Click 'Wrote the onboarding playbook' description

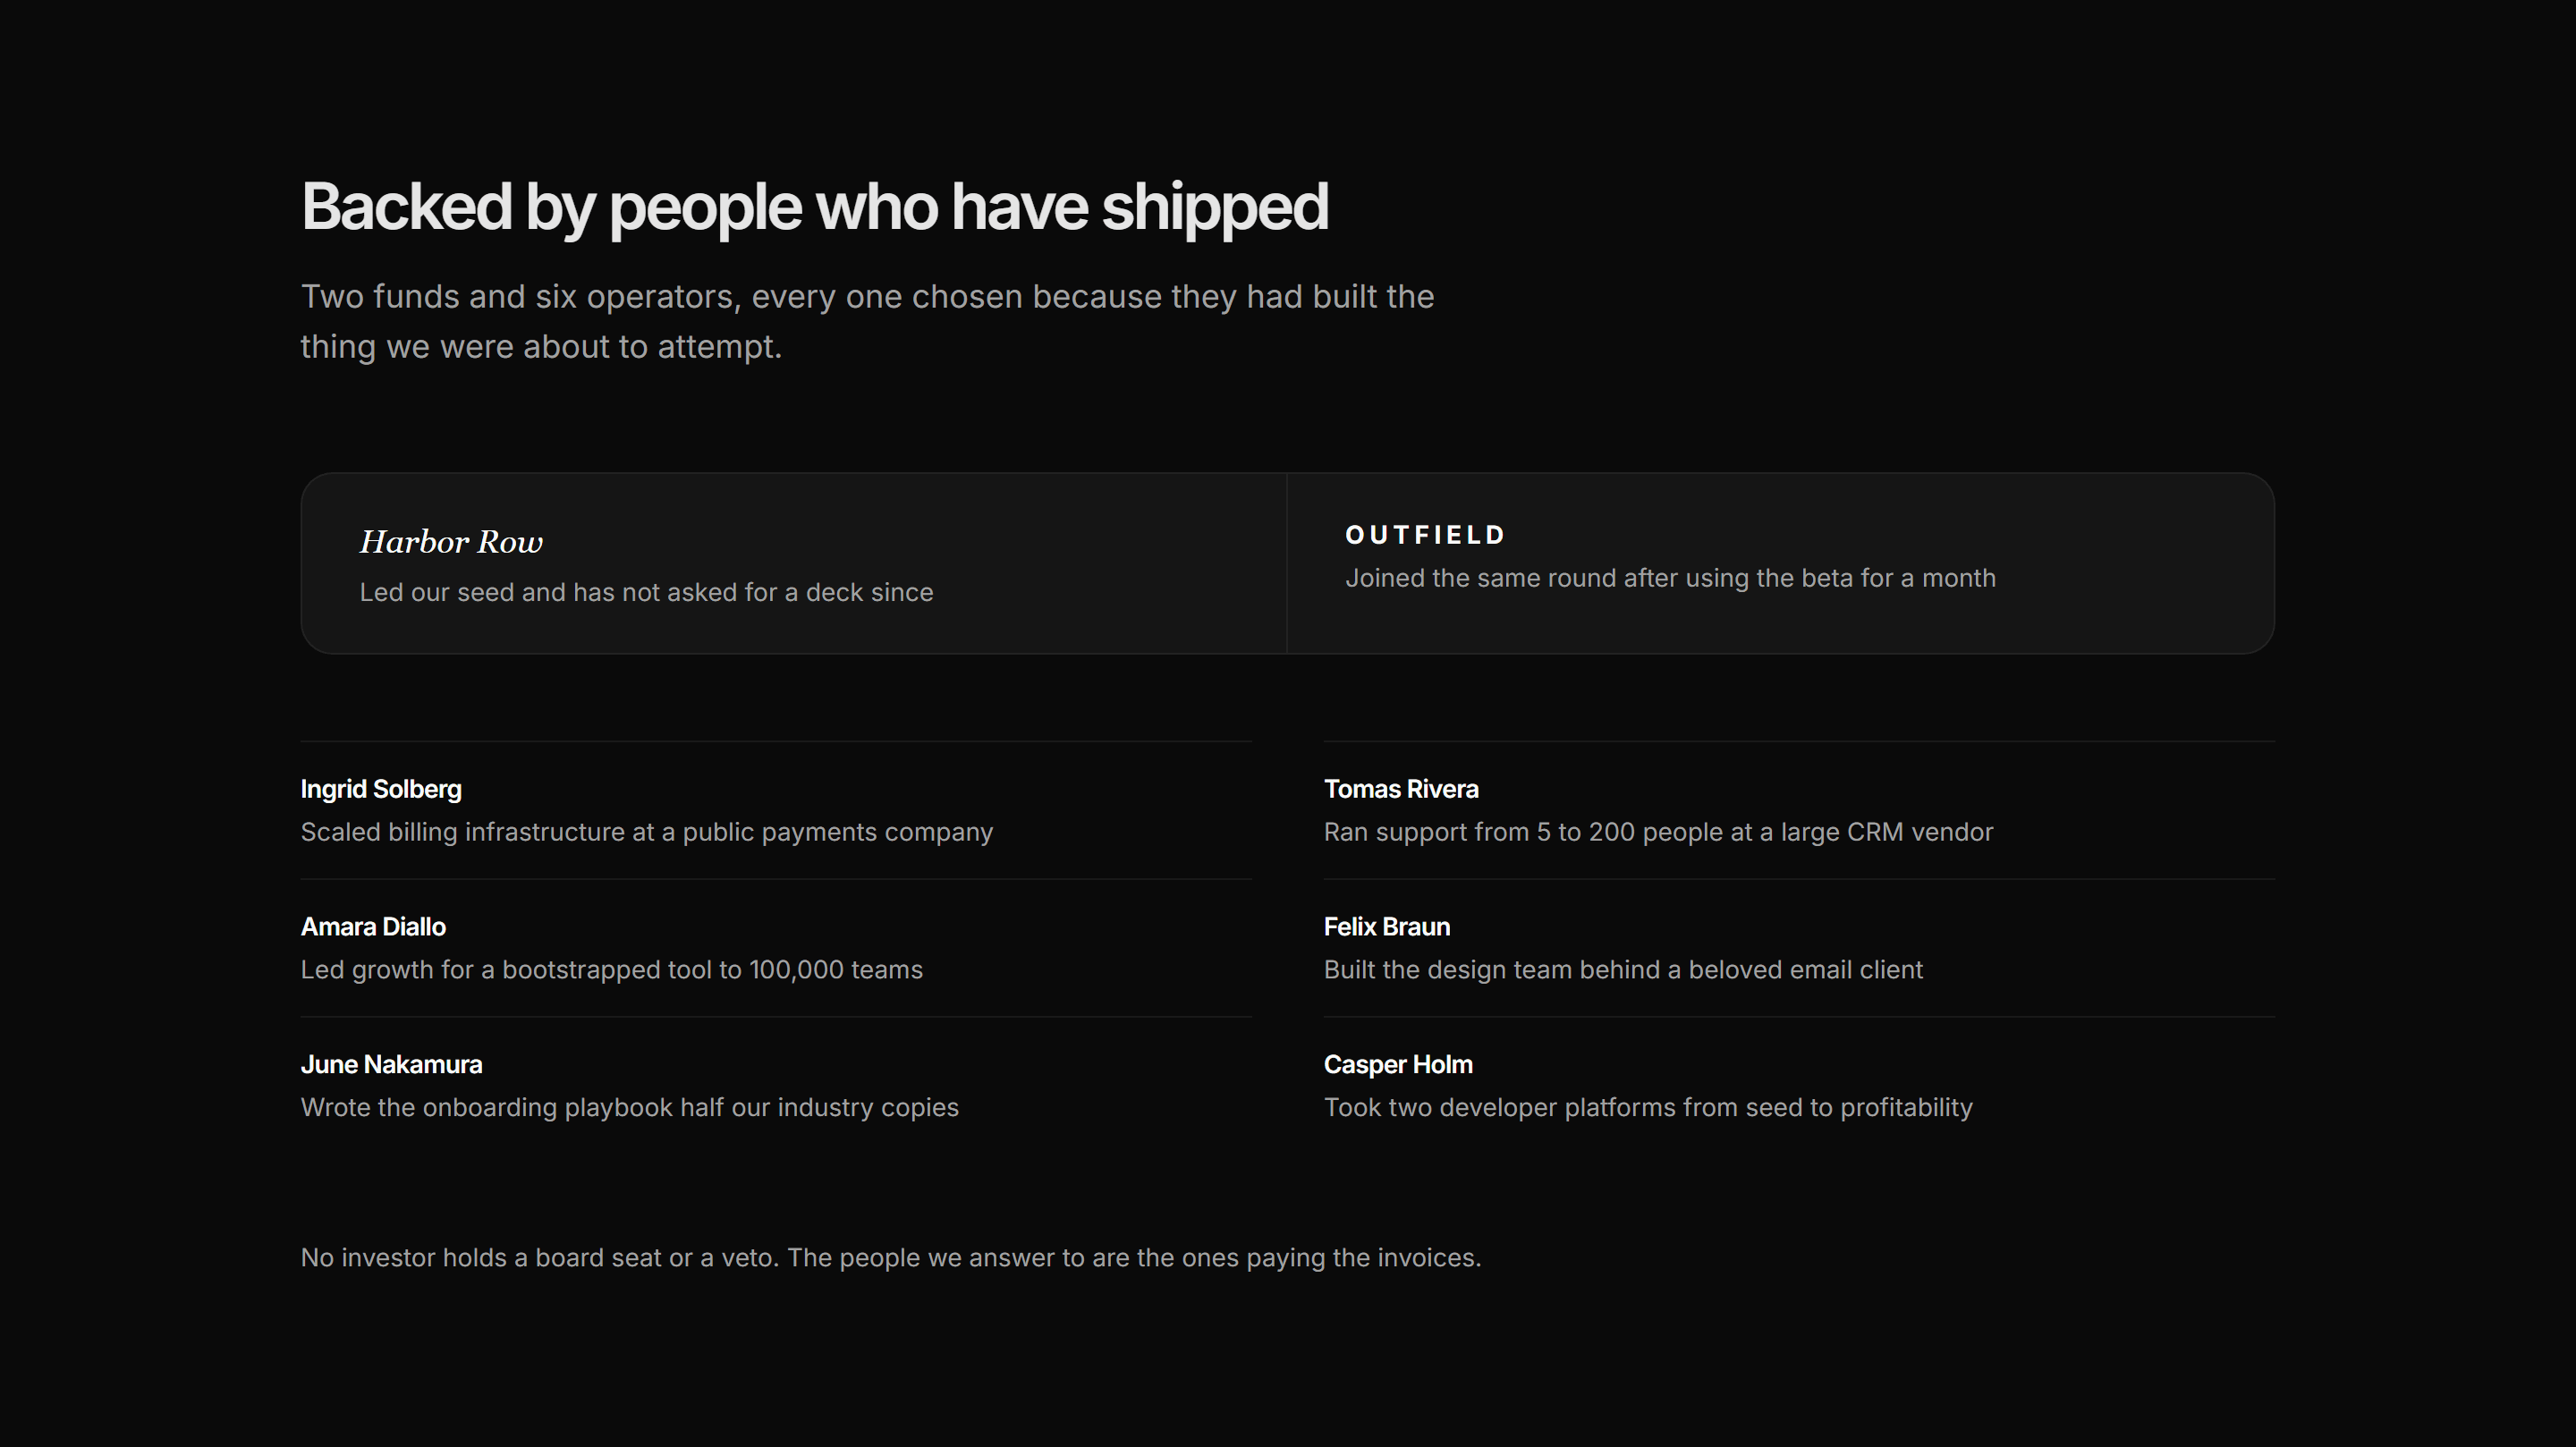pos(630,1108)
